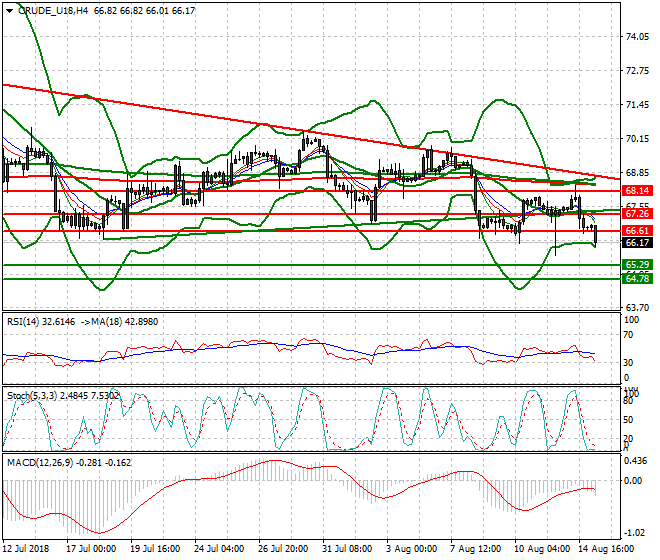Click the 26 Jul 20:00 time label

point(283,549)
